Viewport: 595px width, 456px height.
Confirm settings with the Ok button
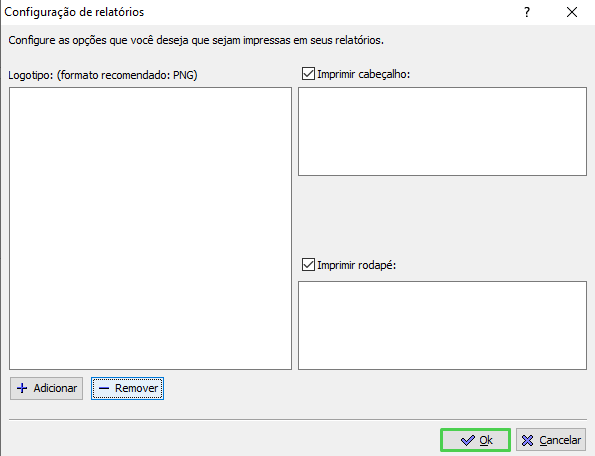click(x=475, y=440)
